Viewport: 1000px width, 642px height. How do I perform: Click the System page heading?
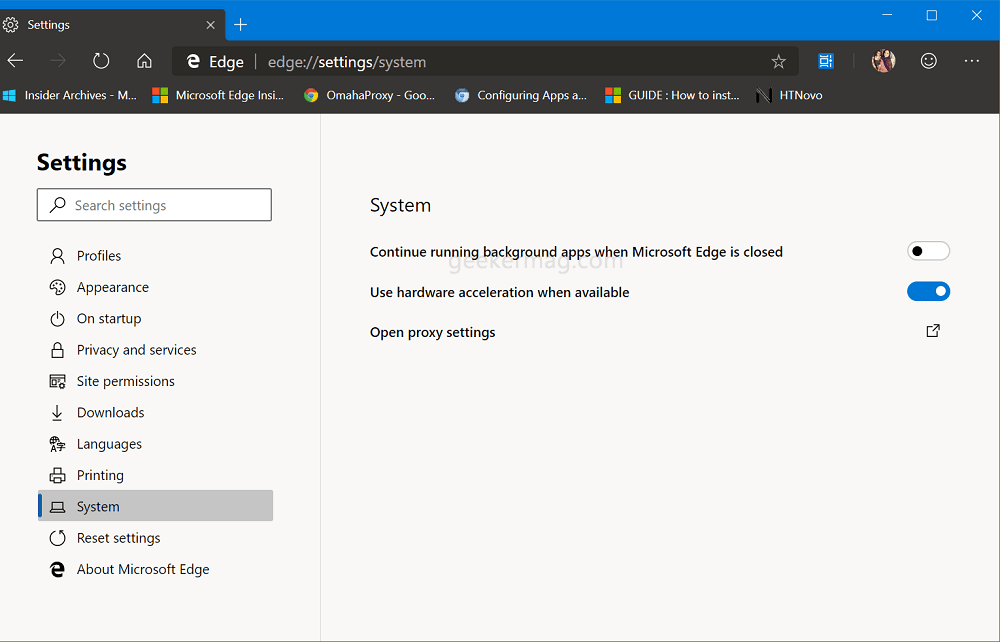click(401, 205)
